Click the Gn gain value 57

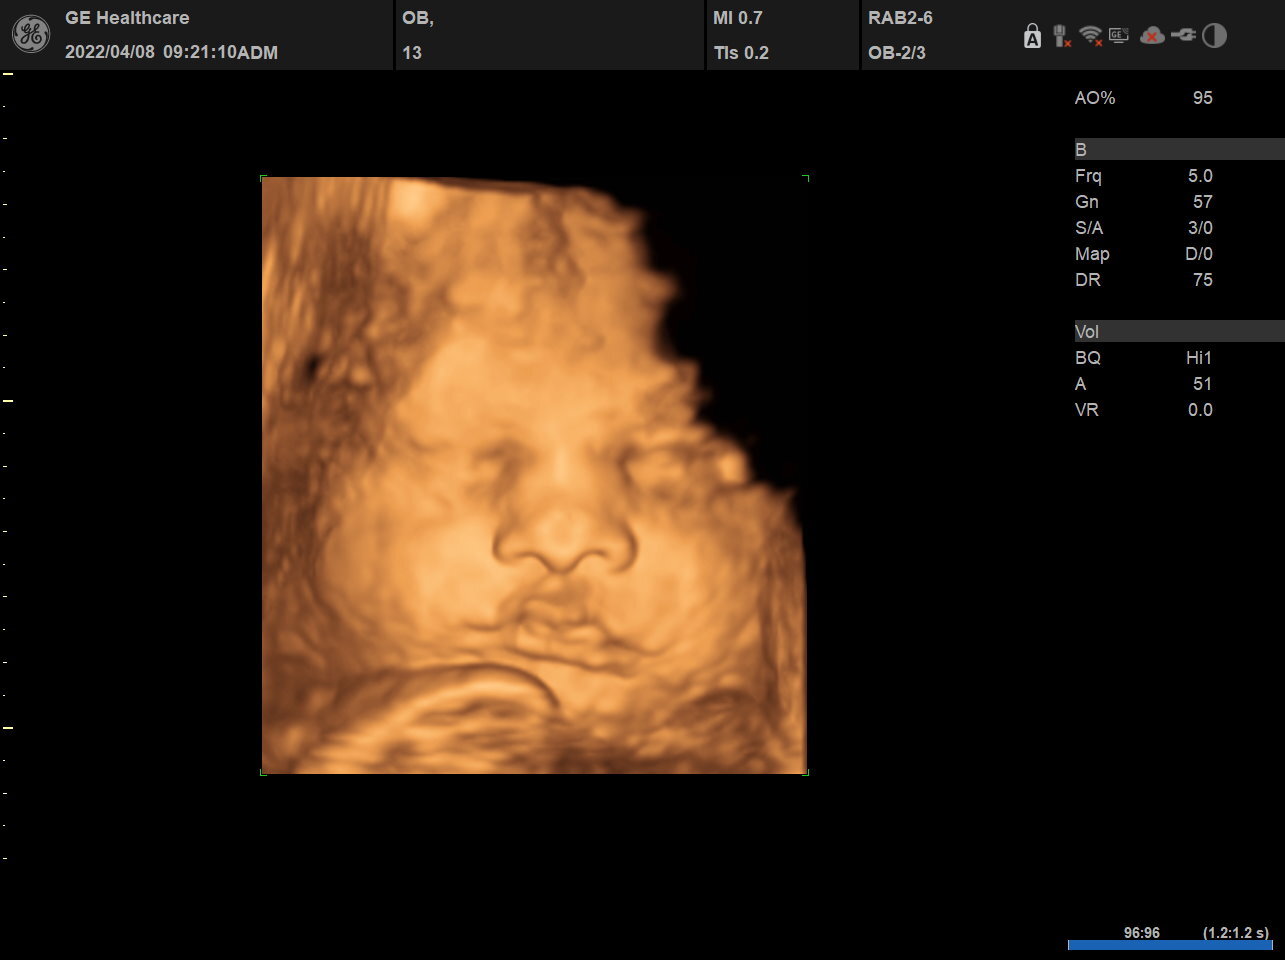click(1202, 202)
